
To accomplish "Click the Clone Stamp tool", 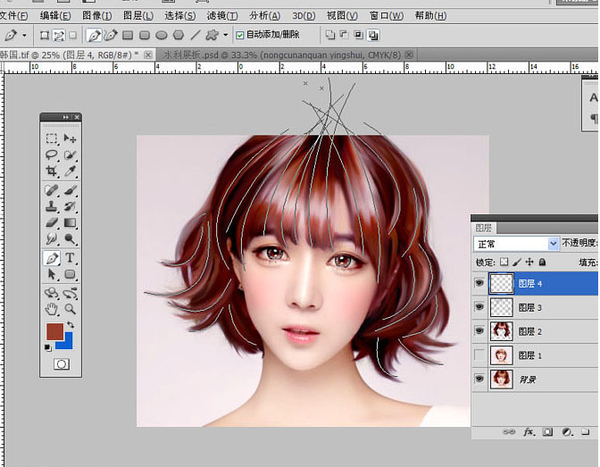I will [51, 206].
